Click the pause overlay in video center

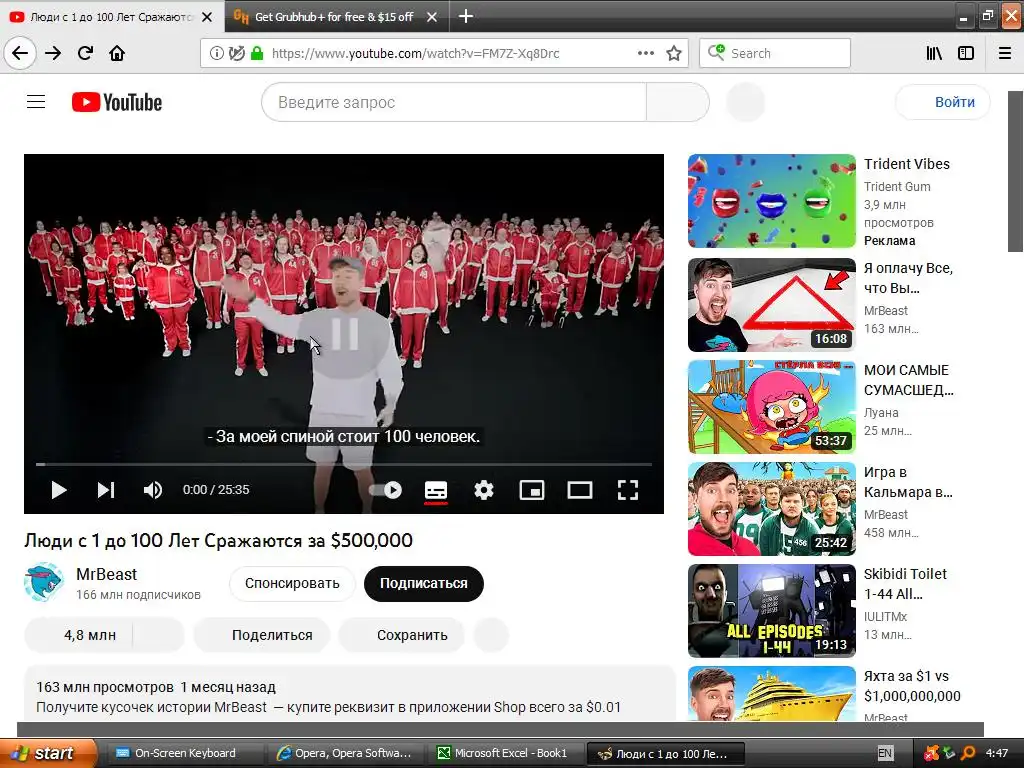click(344, 334)
